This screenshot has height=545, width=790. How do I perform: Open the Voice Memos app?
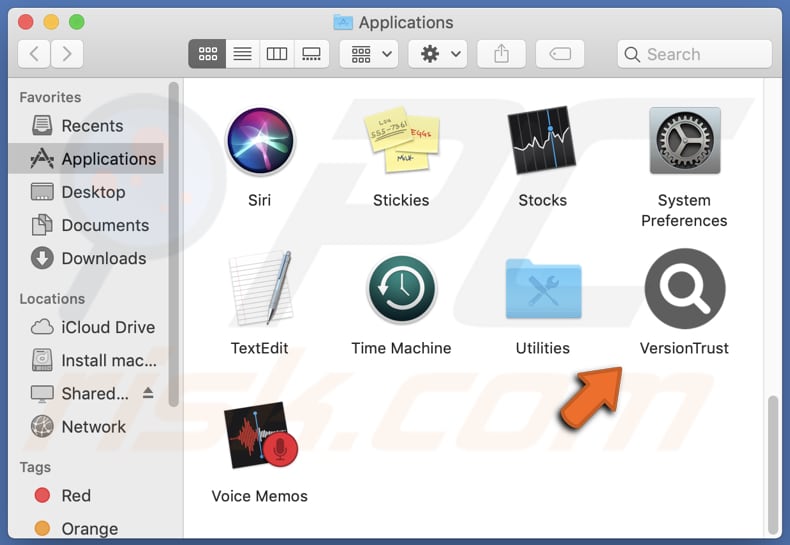pyautogui.click(x=259, y=437)
